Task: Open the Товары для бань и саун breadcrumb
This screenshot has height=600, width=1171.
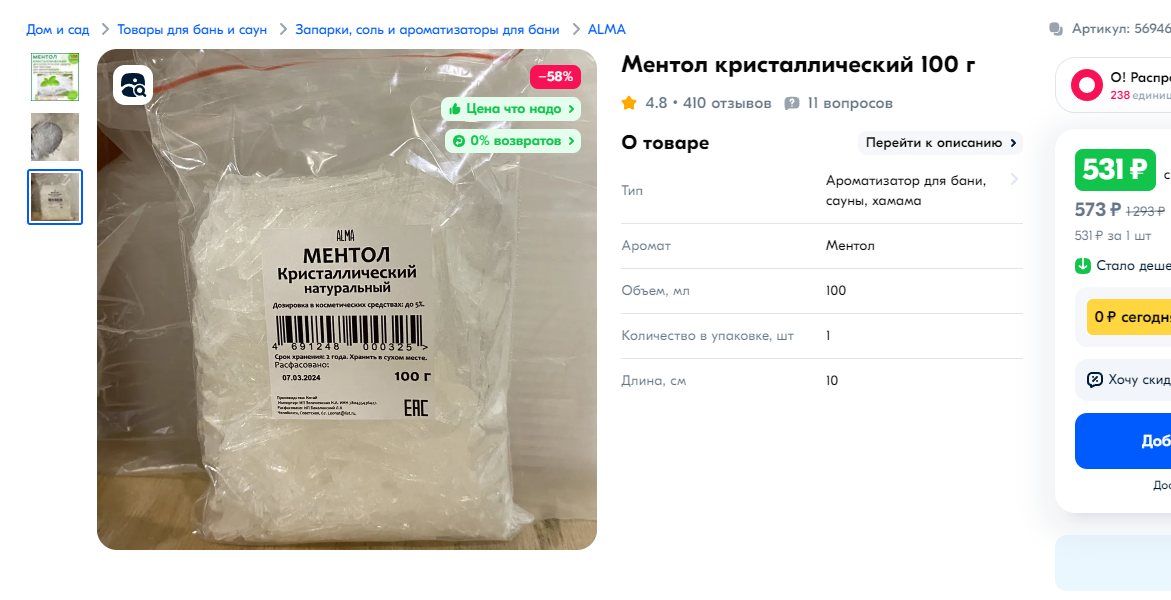Action: [192, 30]
